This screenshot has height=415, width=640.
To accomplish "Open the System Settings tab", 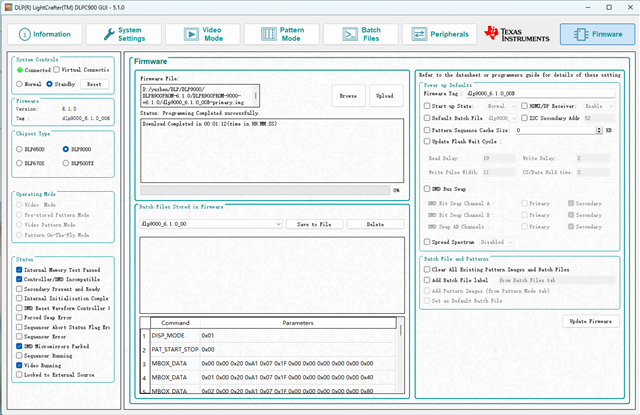I will click(124, 34).
